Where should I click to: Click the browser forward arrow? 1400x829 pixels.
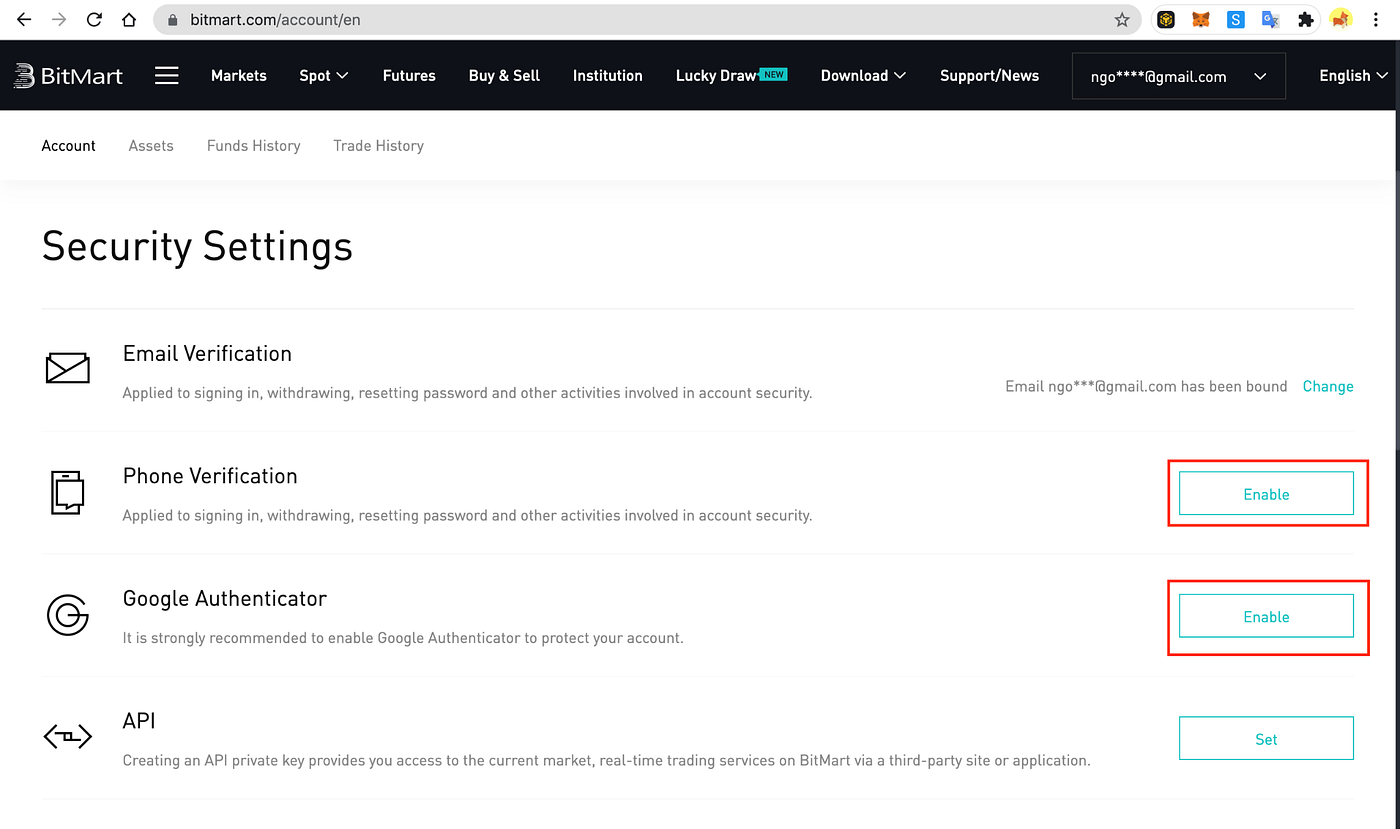59,19
